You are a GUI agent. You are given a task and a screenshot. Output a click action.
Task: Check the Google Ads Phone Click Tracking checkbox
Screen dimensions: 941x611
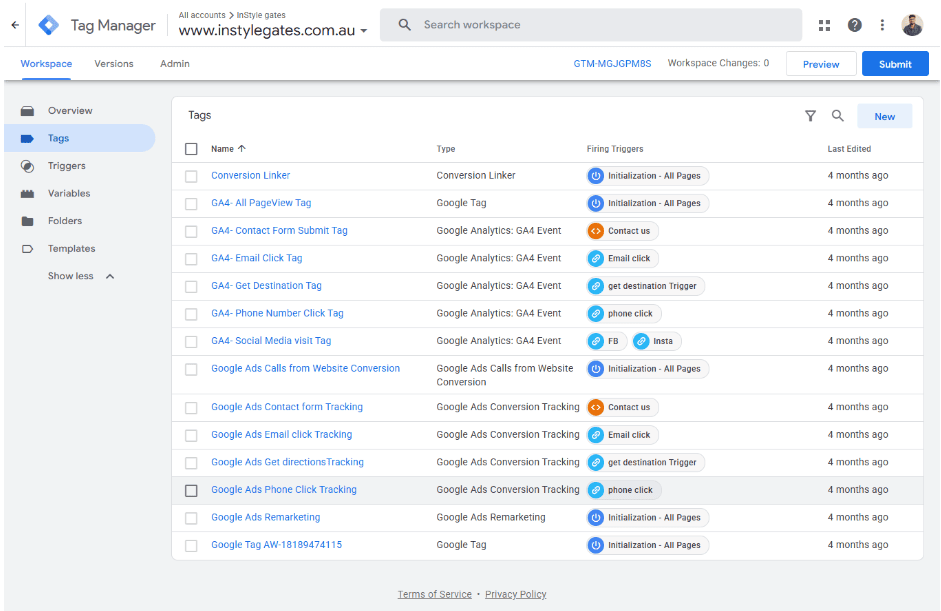coord(191,491)
